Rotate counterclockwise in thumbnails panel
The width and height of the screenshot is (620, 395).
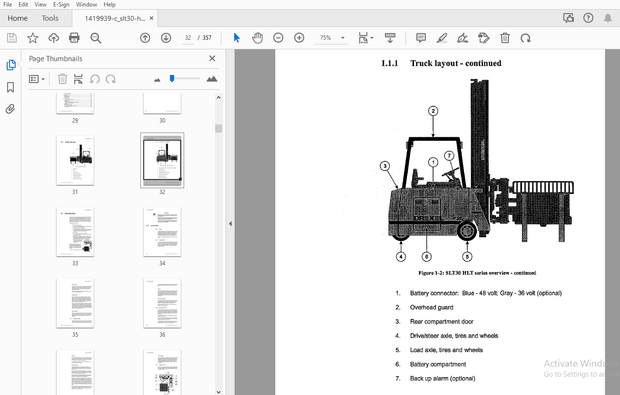(95, 79)
